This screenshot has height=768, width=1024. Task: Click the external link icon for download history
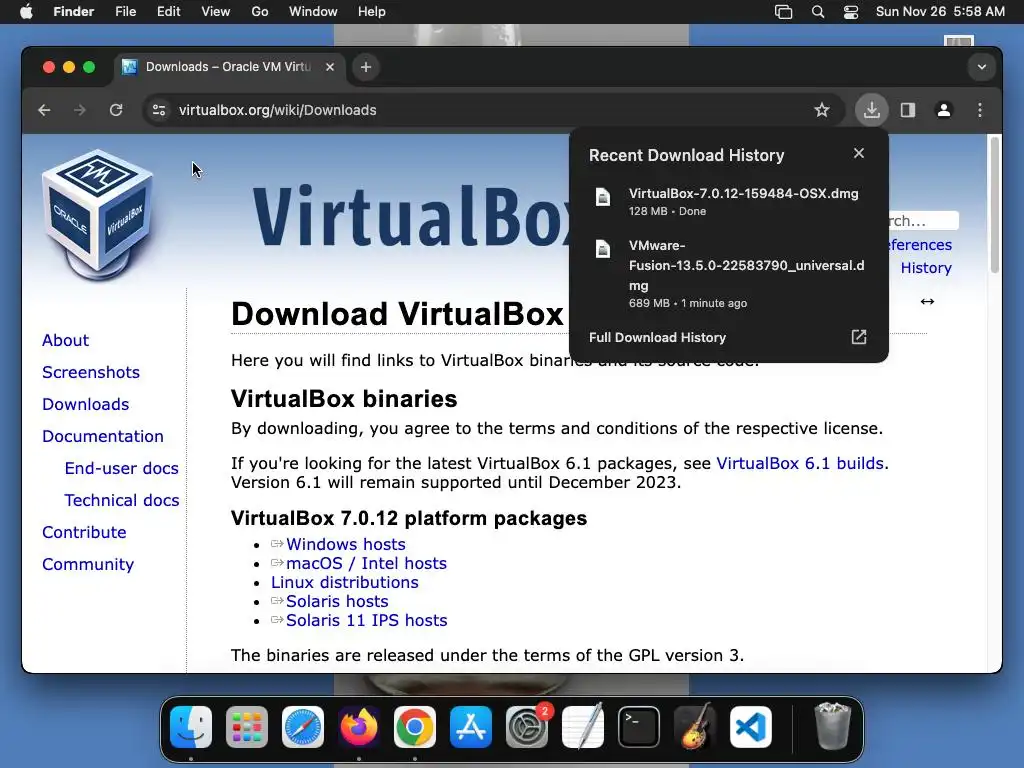859,337
